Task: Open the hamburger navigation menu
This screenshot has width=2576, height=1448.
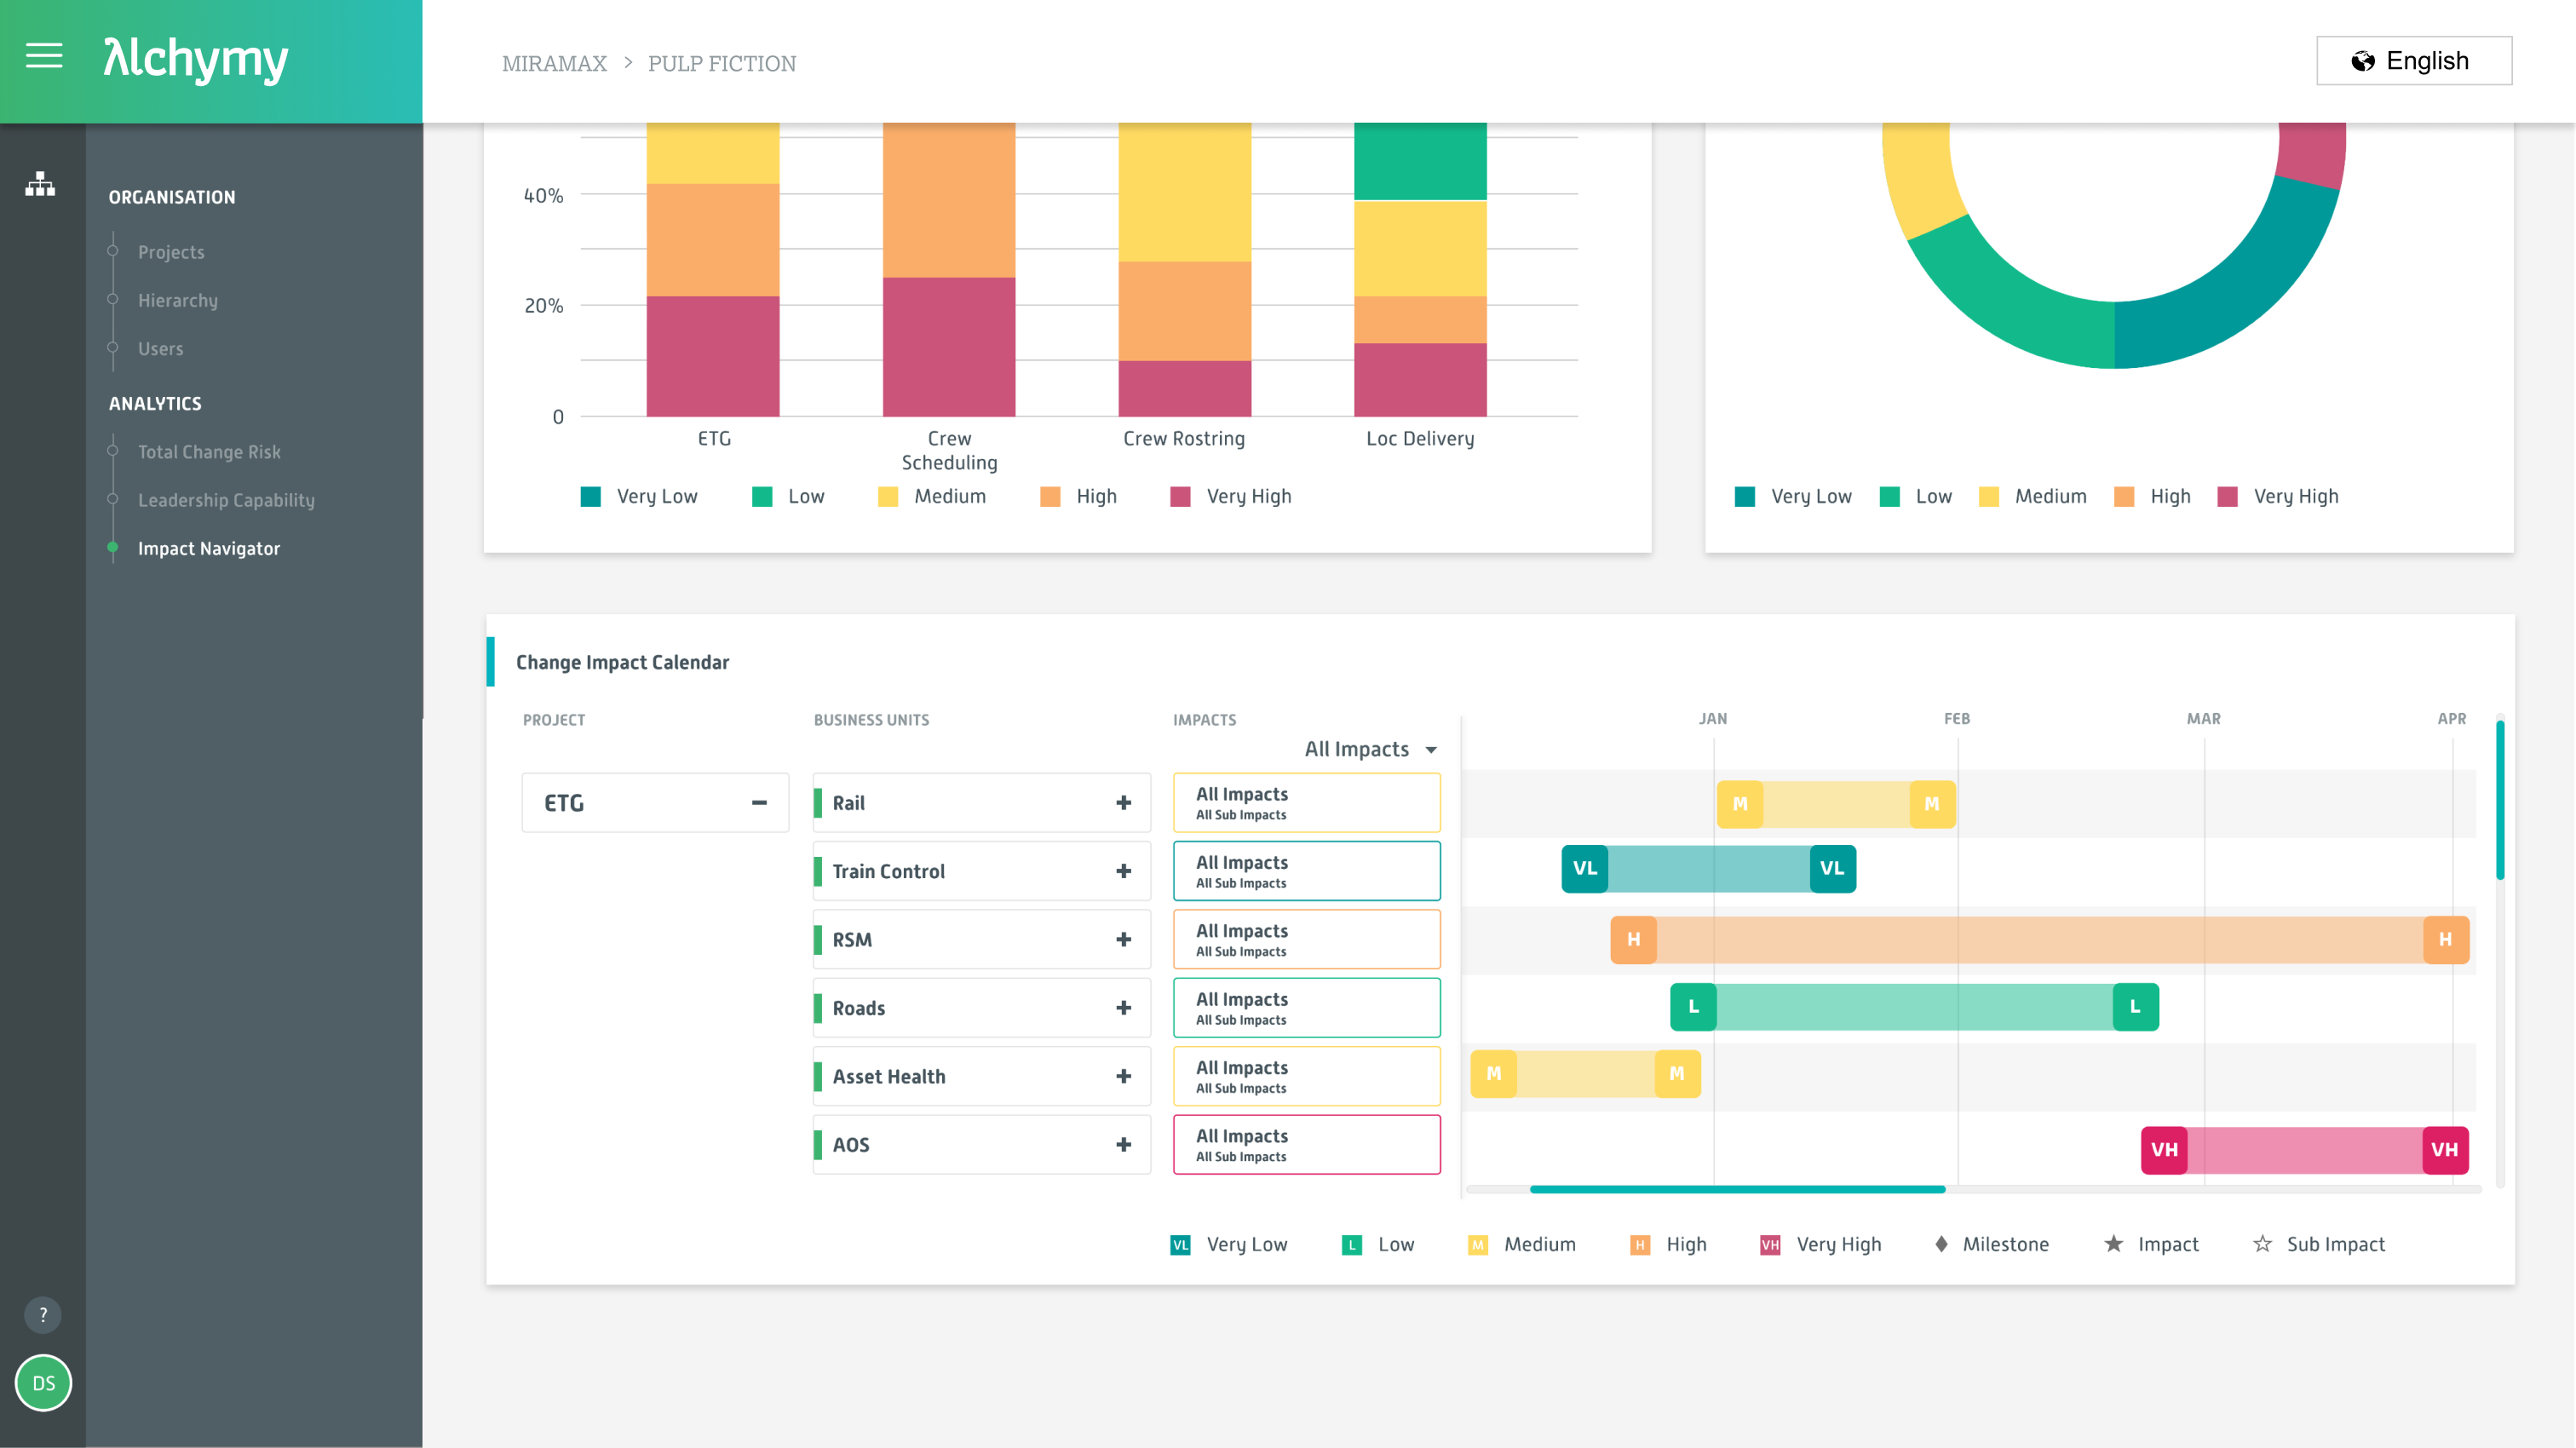Action: pyautogui.click(x=44, y=57)
